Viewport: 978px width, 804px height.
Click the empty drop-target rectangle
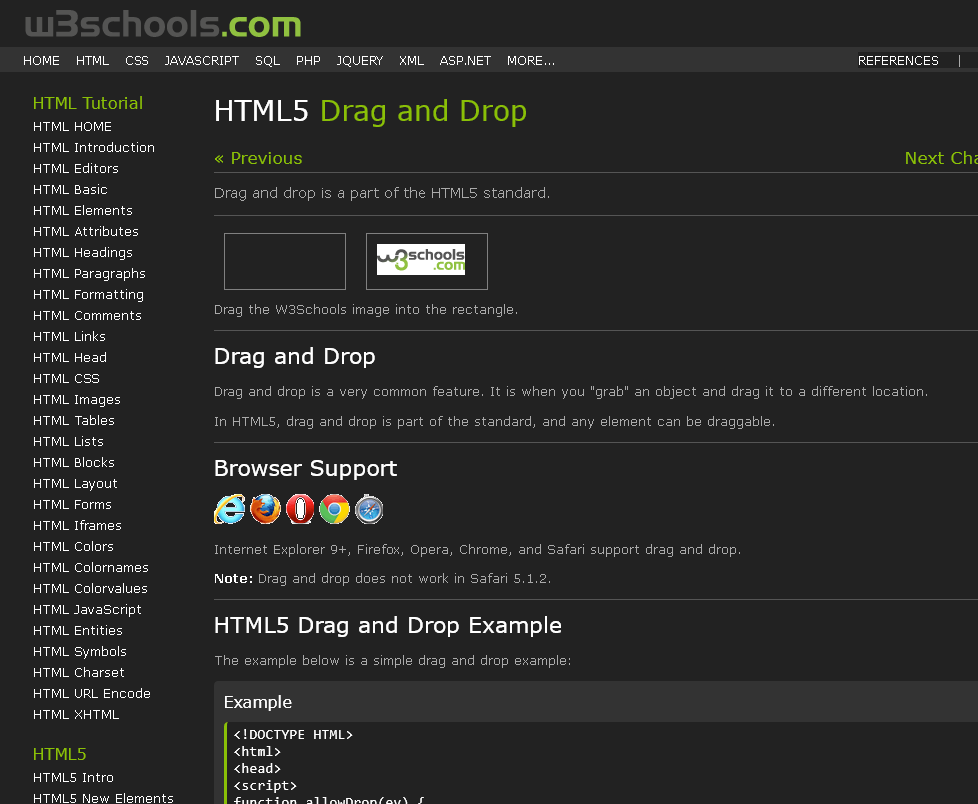coord(284,260)
